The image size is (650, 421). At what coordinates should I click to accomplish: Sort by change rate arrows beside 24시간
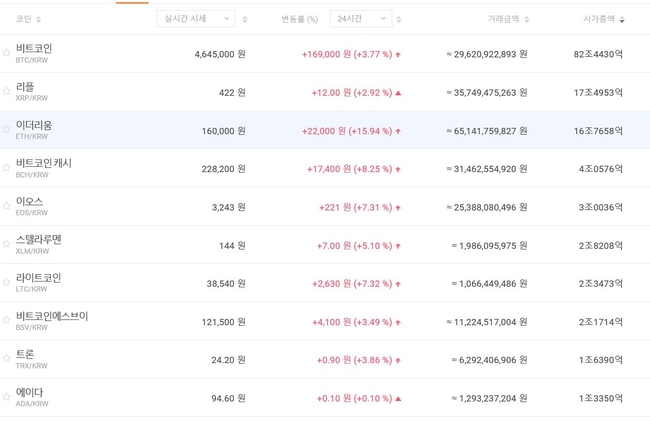coord(399,19)
